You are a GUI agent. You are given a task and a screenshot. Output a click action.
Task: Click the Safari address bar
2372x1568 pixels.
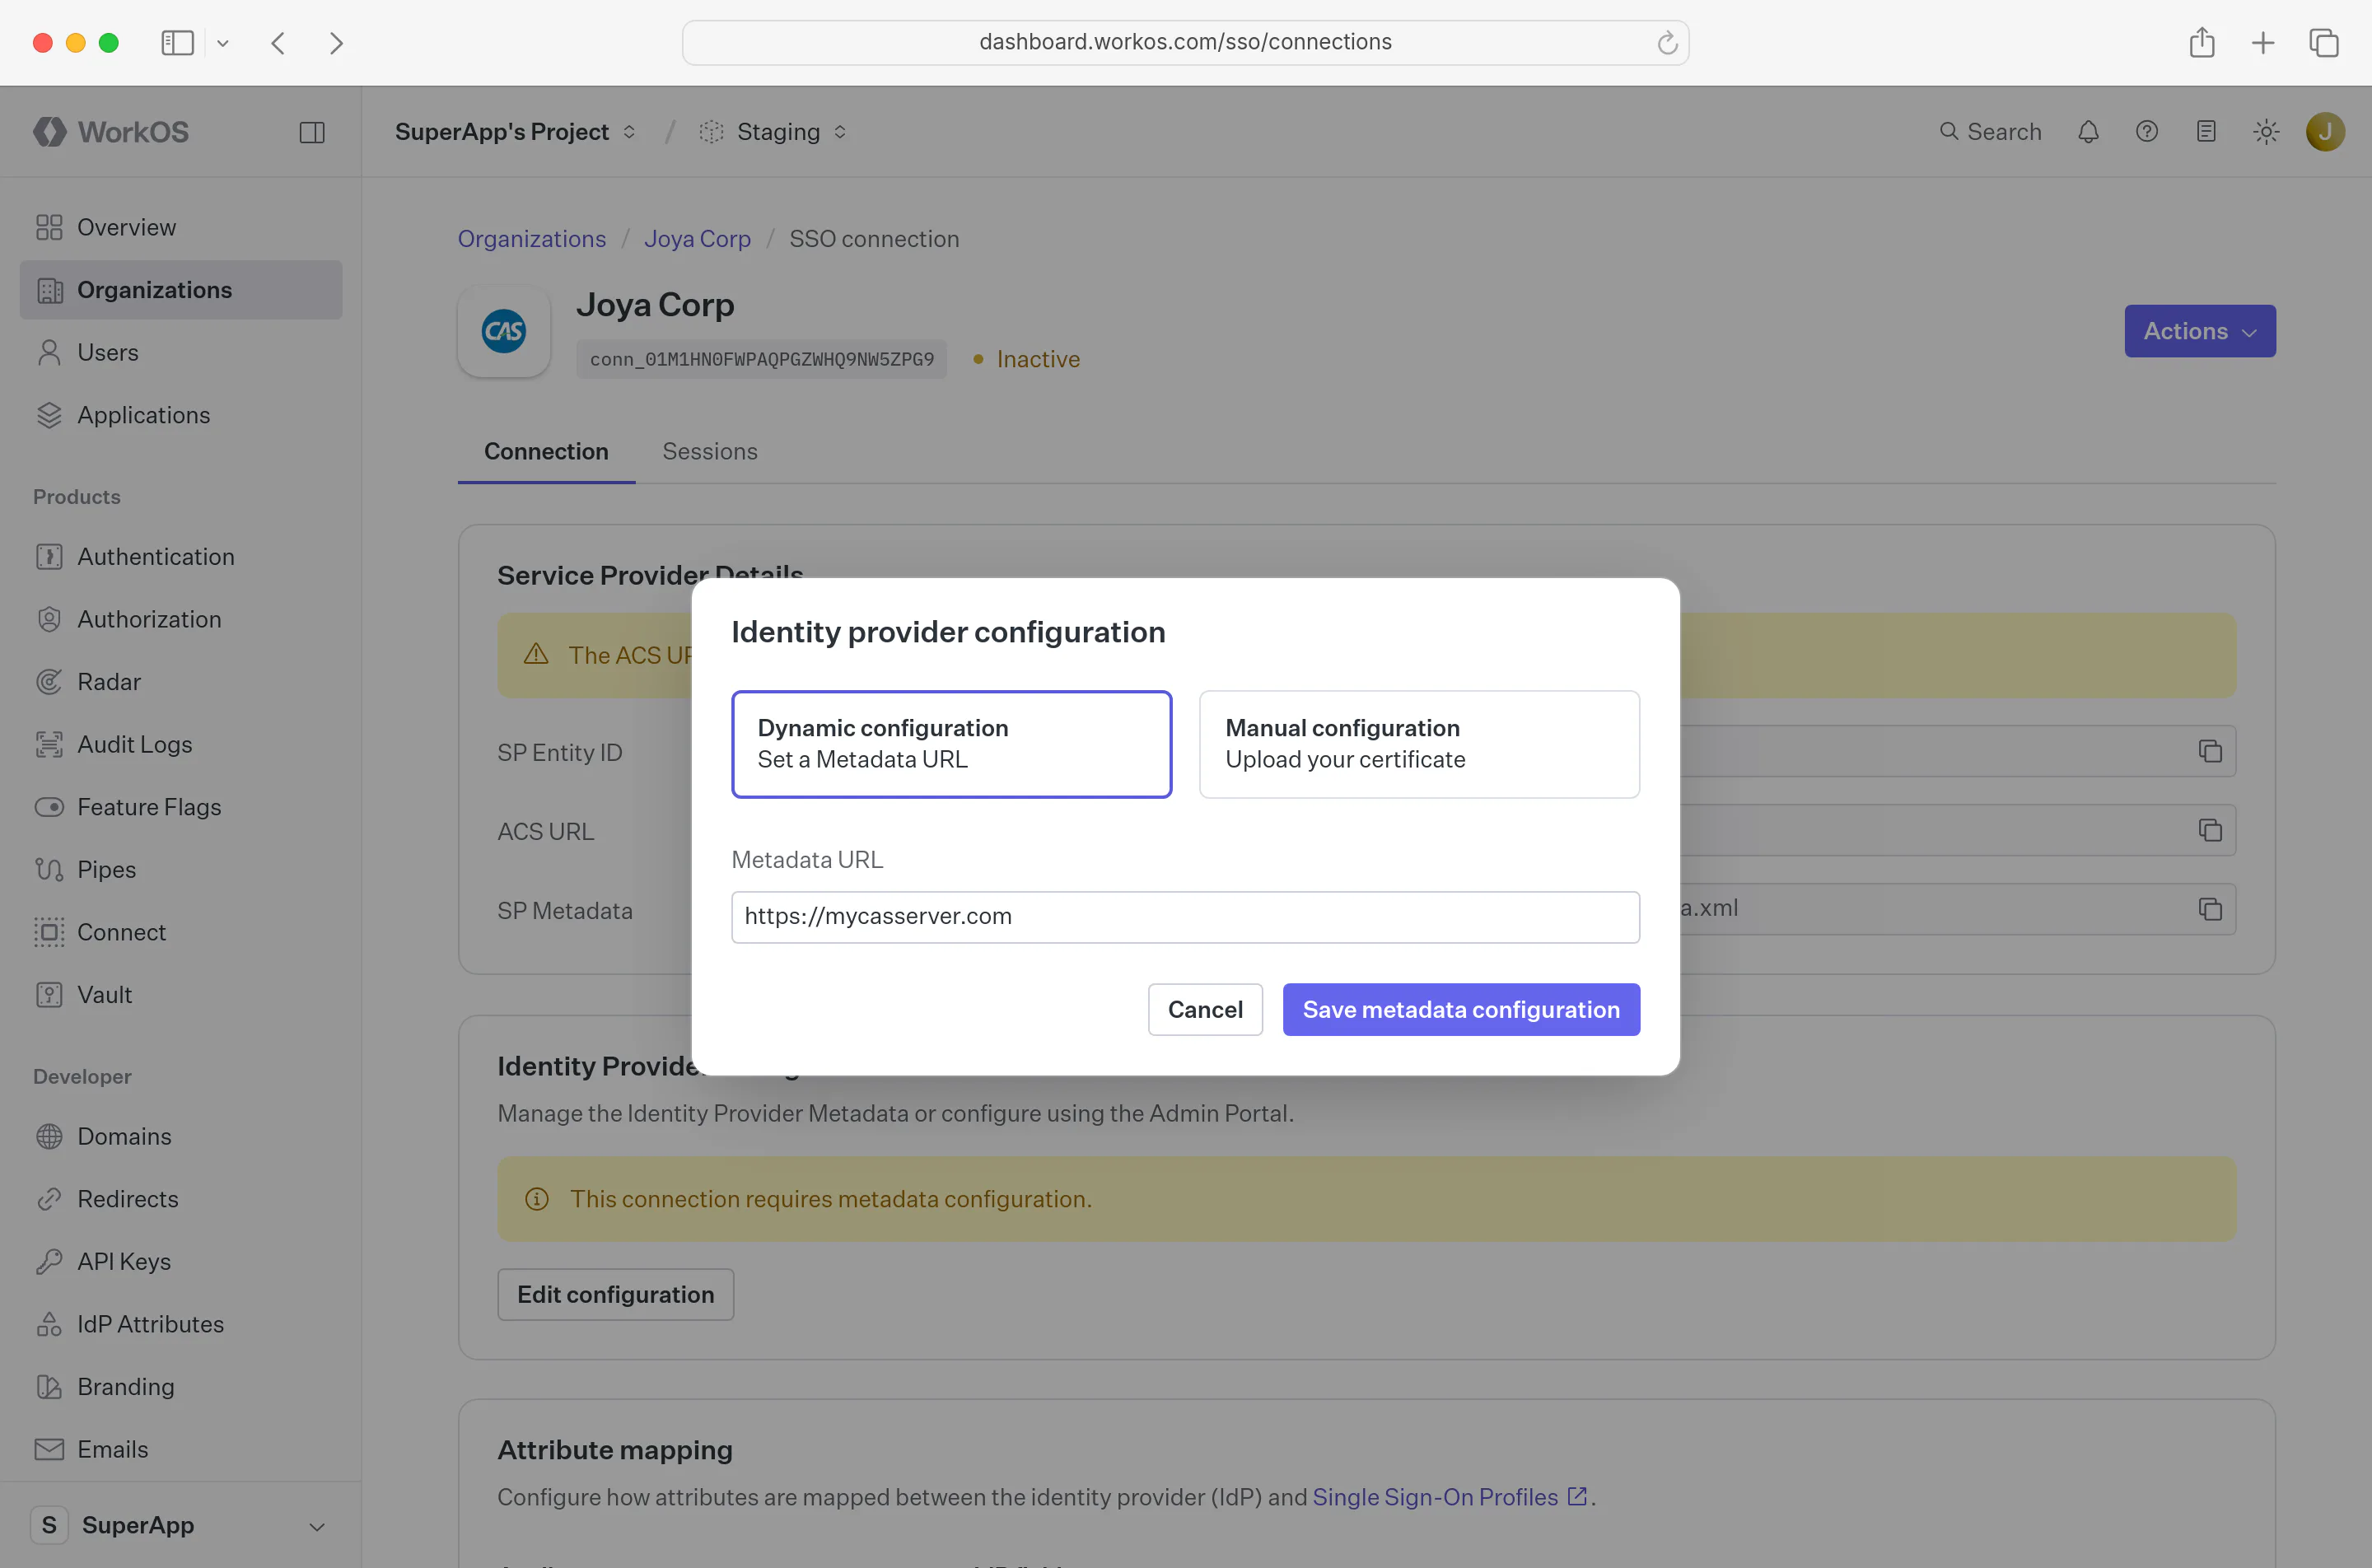coord(1186,42)
